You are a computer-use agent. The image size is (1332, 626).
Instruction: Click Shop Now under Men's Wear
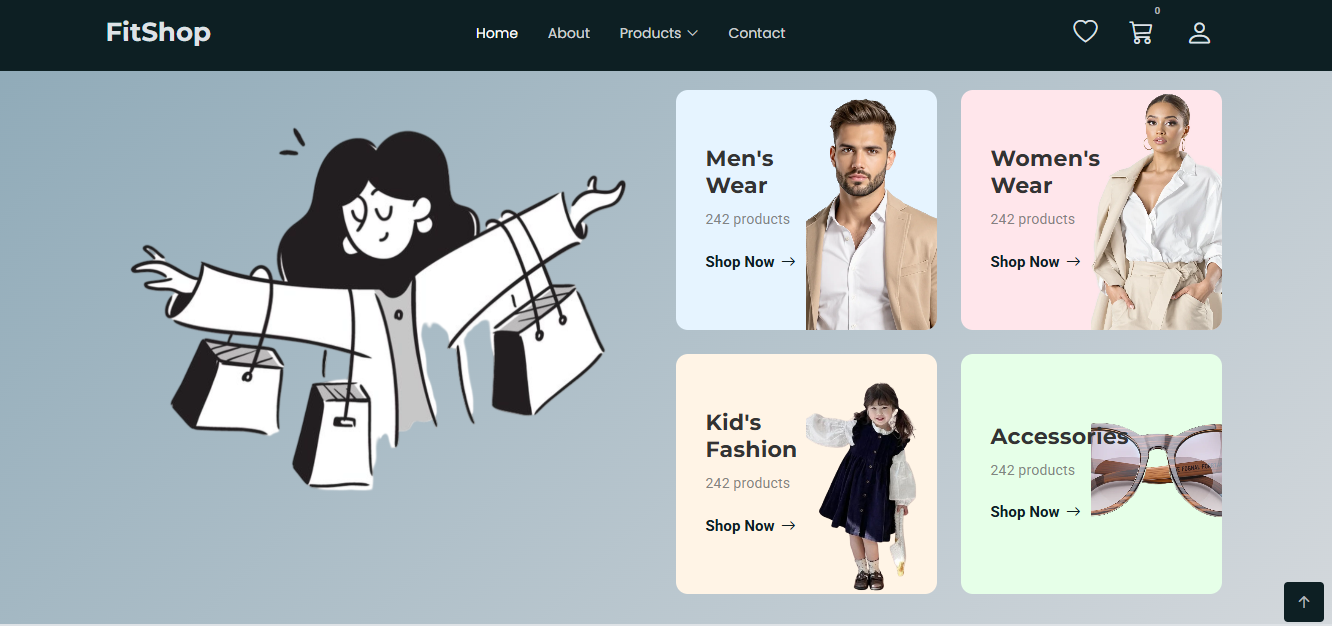click(x=740, y=262)
